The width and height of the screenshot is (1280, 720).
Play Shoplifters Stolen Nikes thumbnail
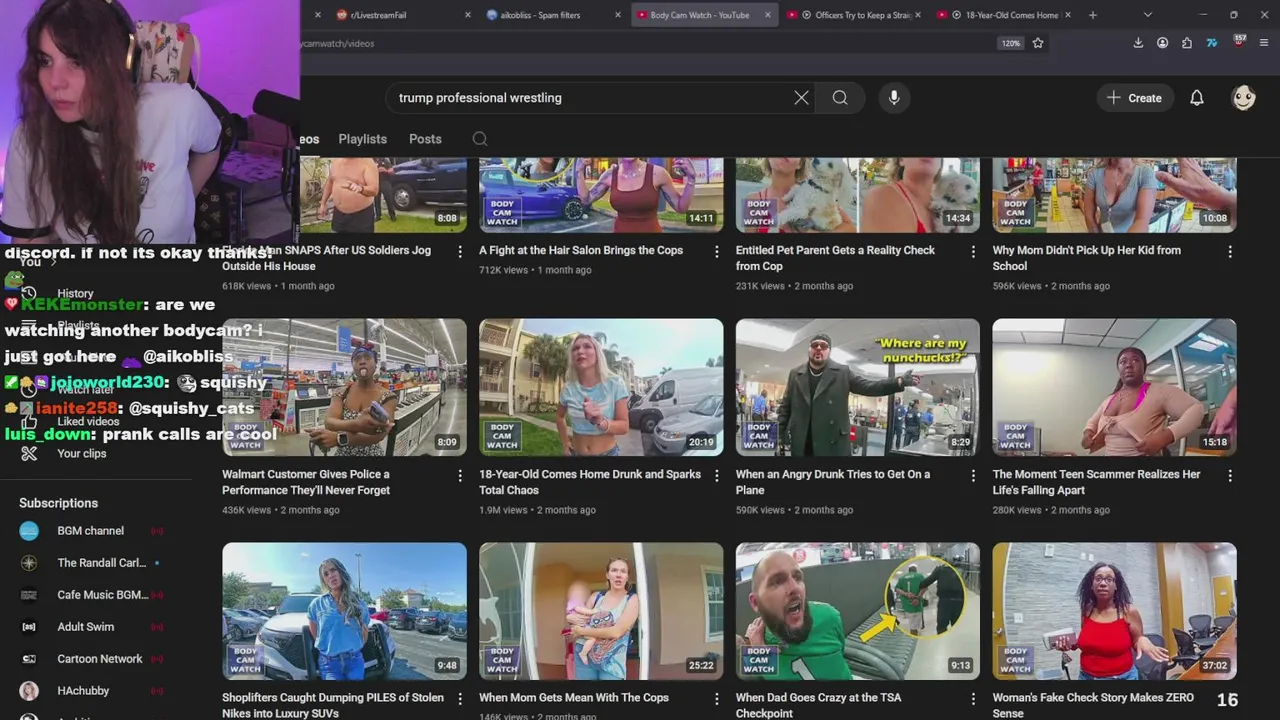click(x=344, y=611)
